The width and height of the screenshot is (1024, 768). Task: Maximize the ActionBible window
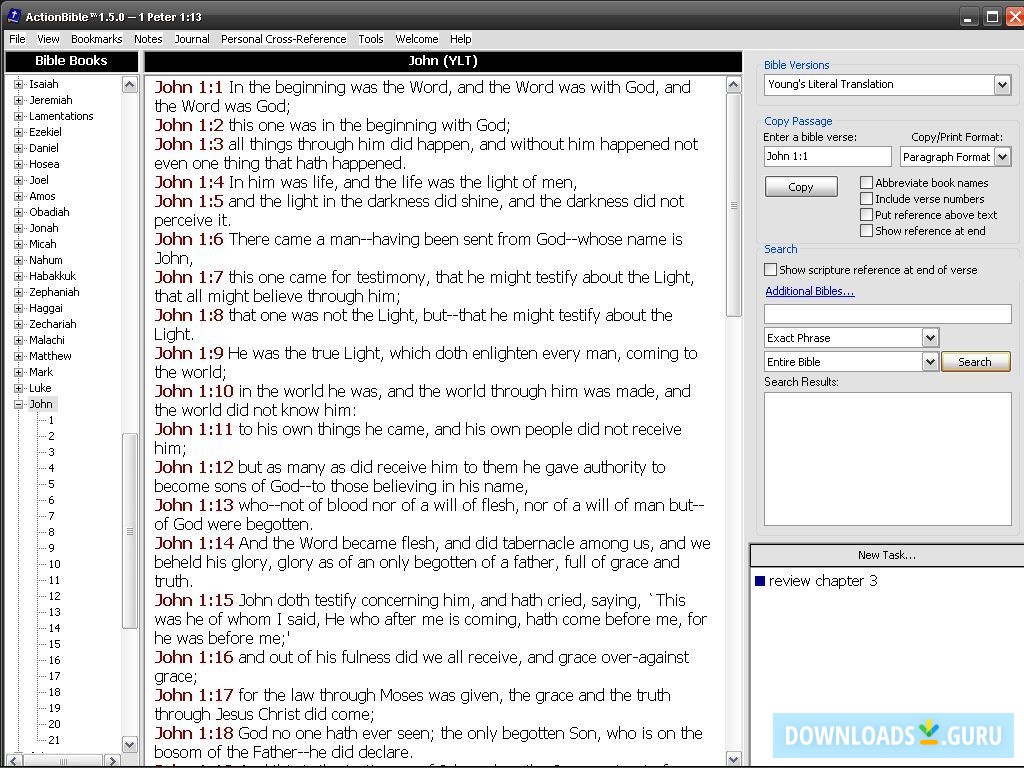pyautogui.click(x=992, y=17)
